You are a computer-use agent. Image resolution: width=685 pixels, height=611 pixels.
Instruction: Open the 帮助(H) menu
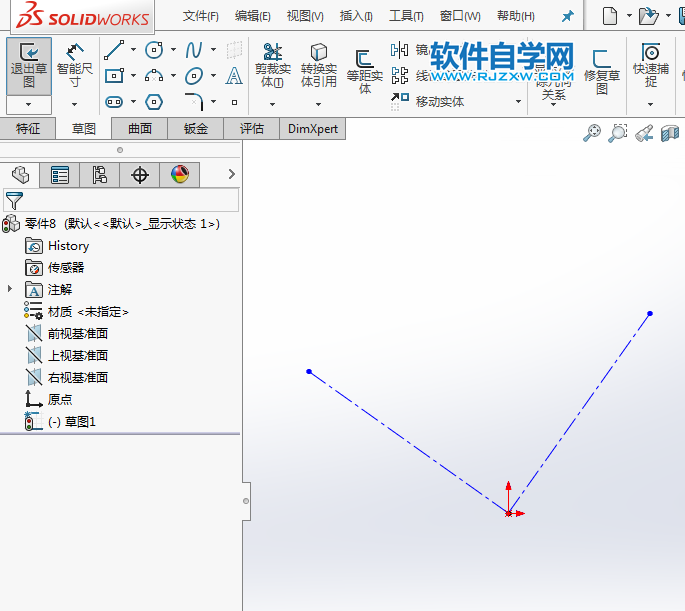click(x=515, y=16)
